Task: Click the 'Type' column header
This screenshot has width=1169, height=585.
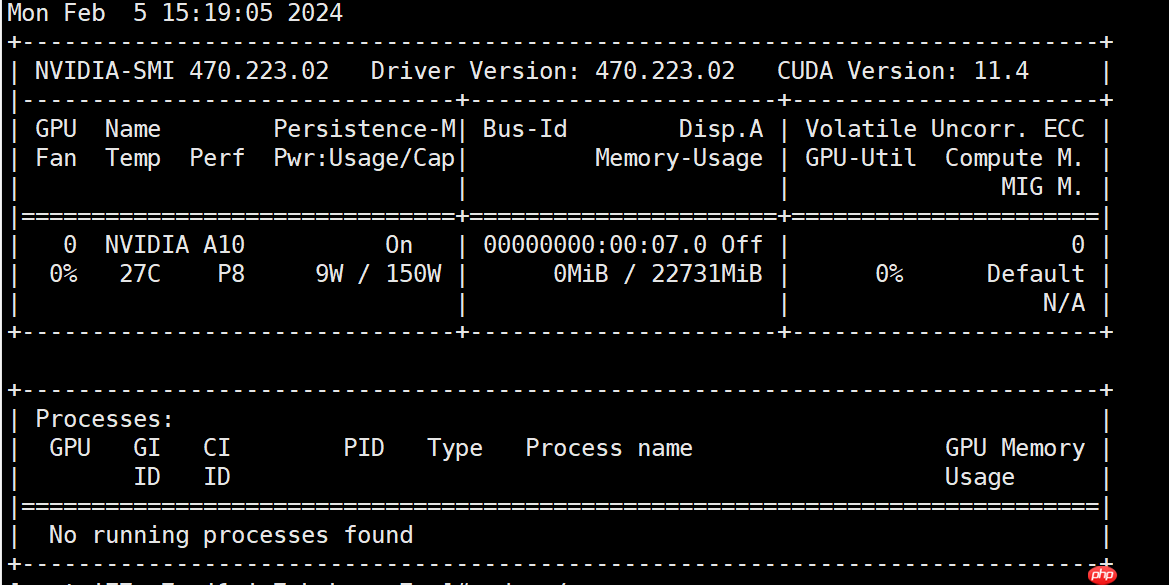Action: 455,449
